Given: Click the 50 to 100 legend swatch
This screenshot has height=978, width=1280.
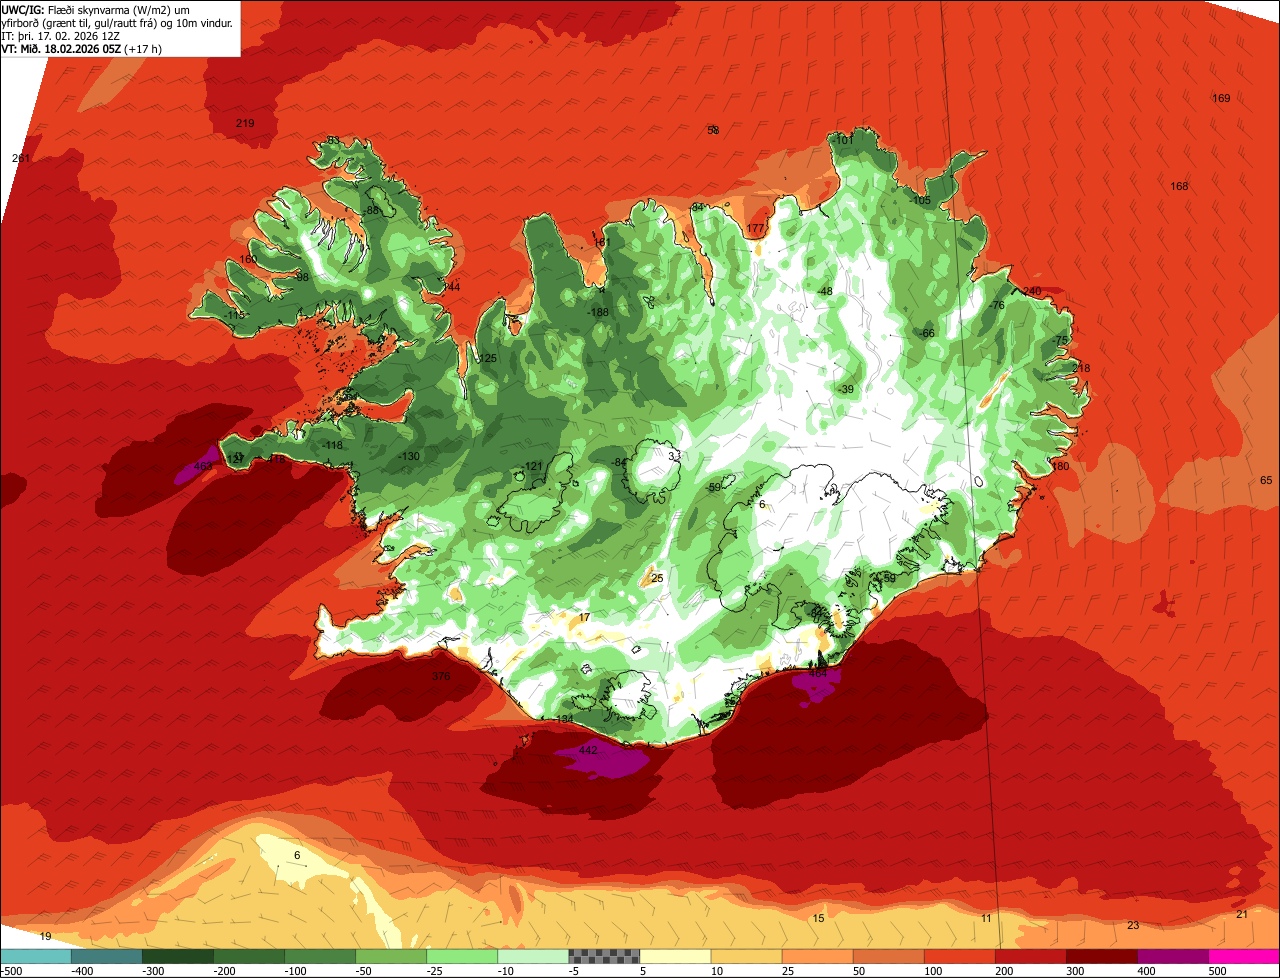Looking at the screenshot, I should [888, 956].
